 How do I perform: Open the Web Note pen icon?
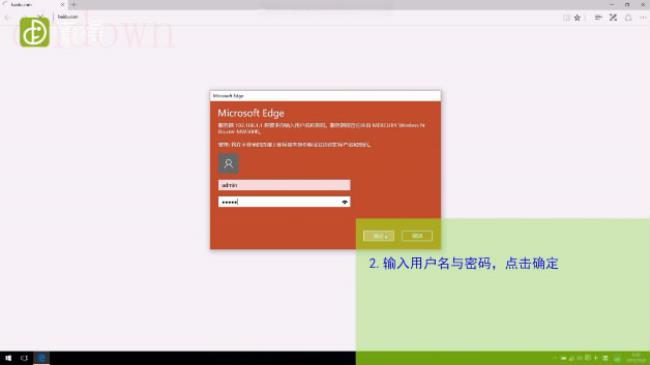[613, 17]
